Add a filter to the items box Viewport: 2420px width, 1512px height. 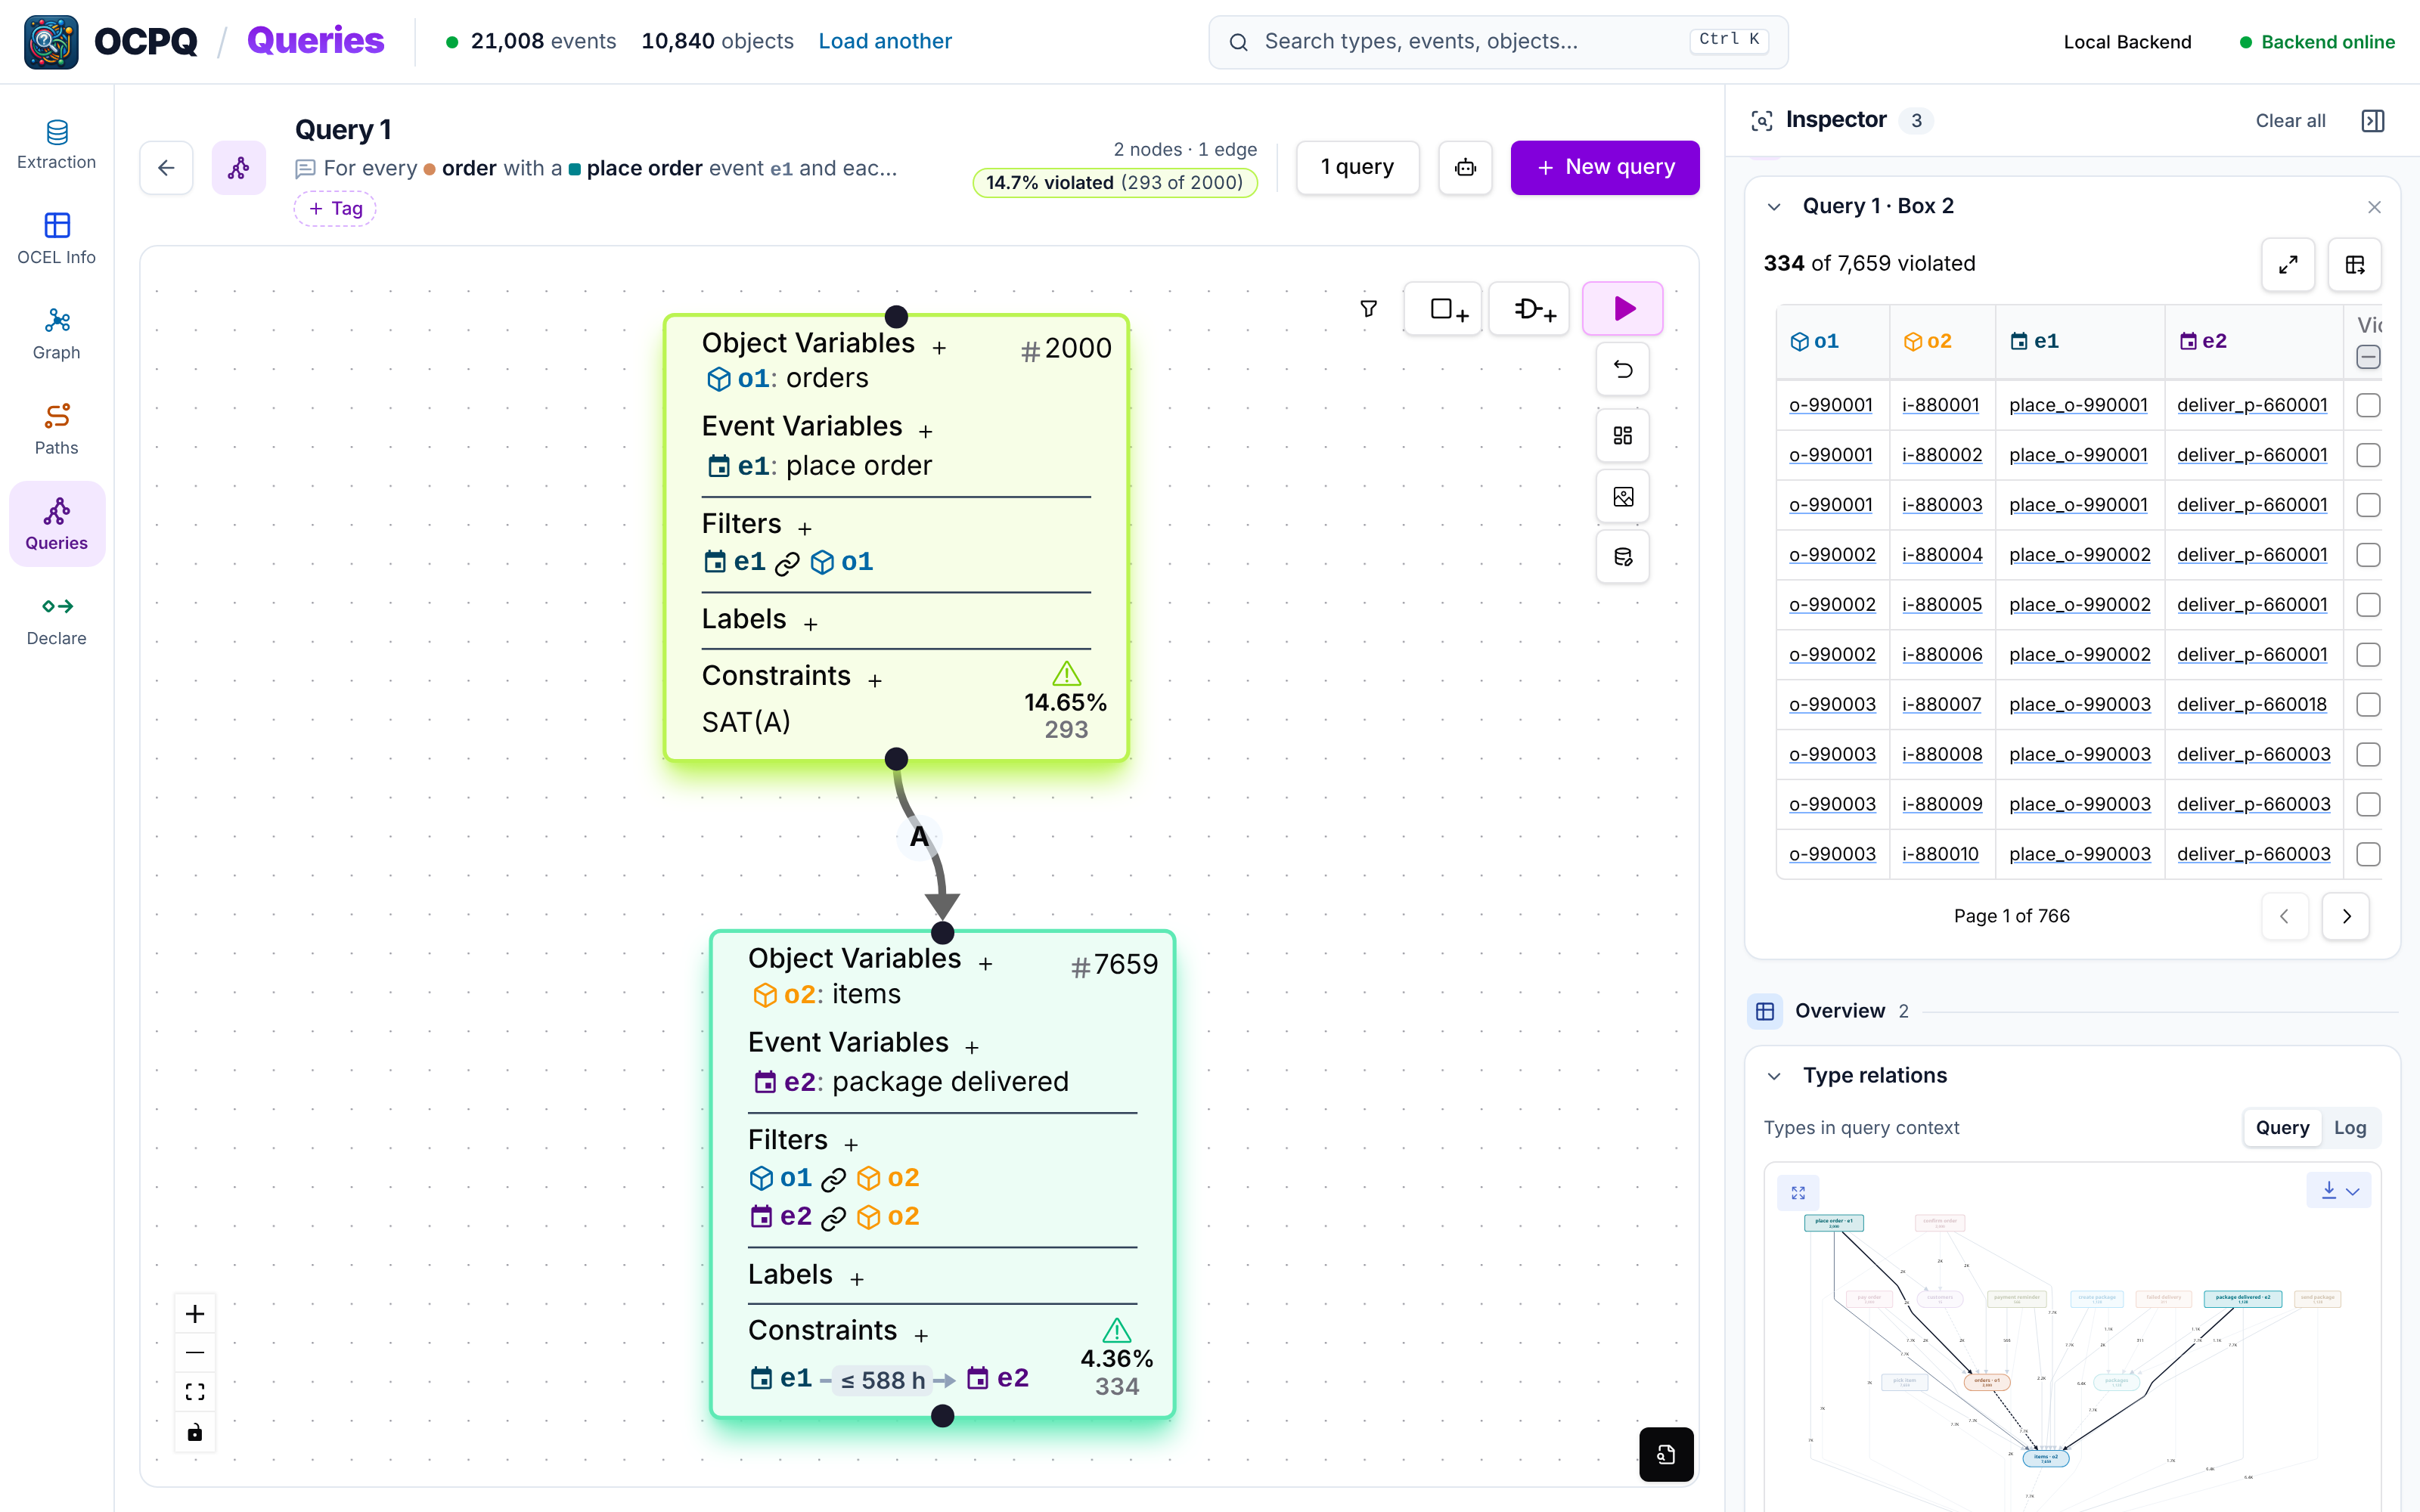pyautogui.click(x=851, y=1145)
